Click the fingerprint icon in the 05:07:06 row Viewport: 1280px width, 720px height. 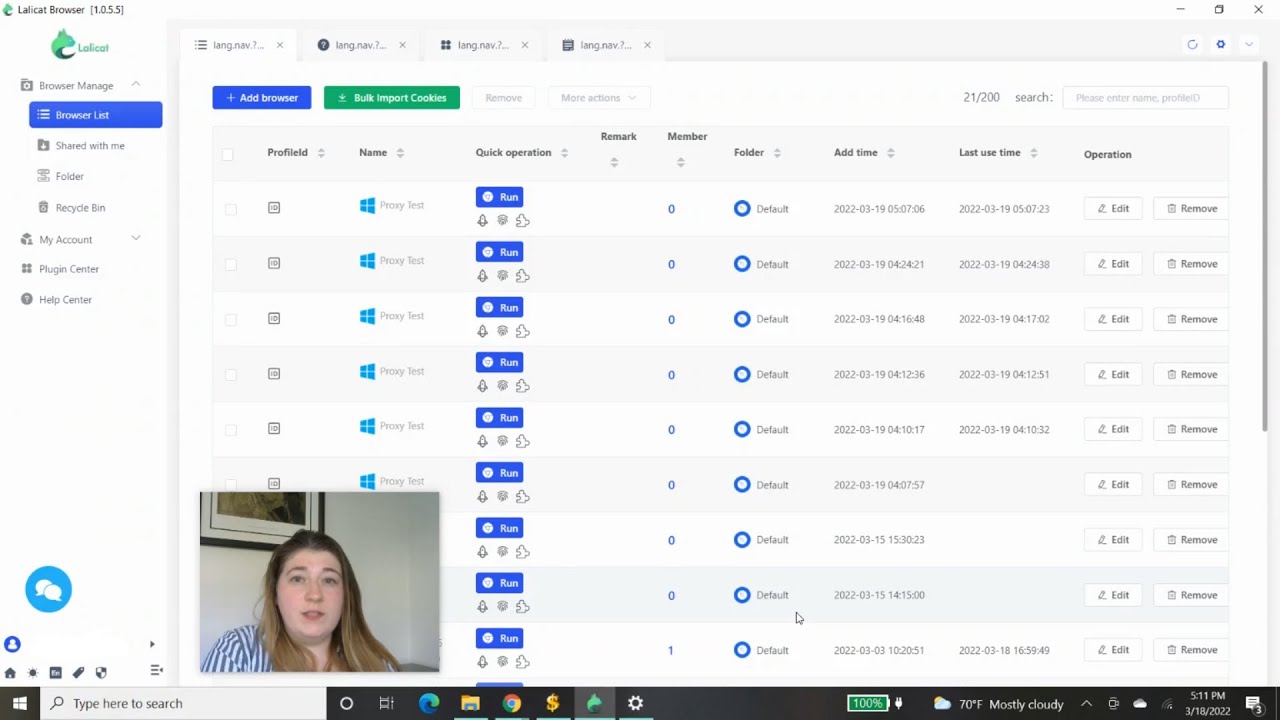[x=502, y=220]
